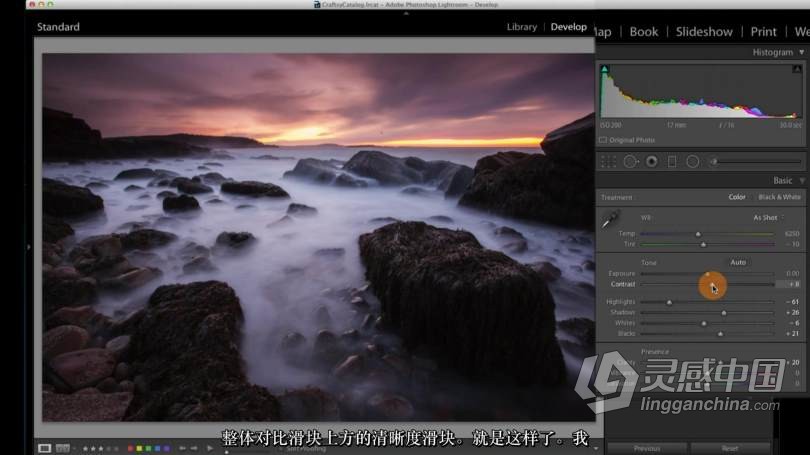Click the Reset button

[730, 448]
